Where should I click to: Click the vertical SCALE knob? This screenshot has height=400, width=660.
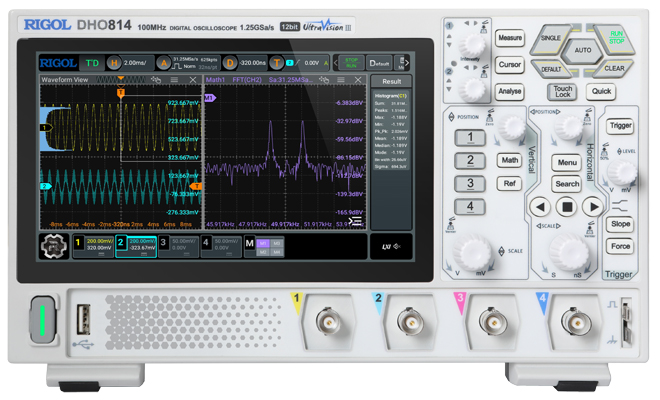coord(471,253)
